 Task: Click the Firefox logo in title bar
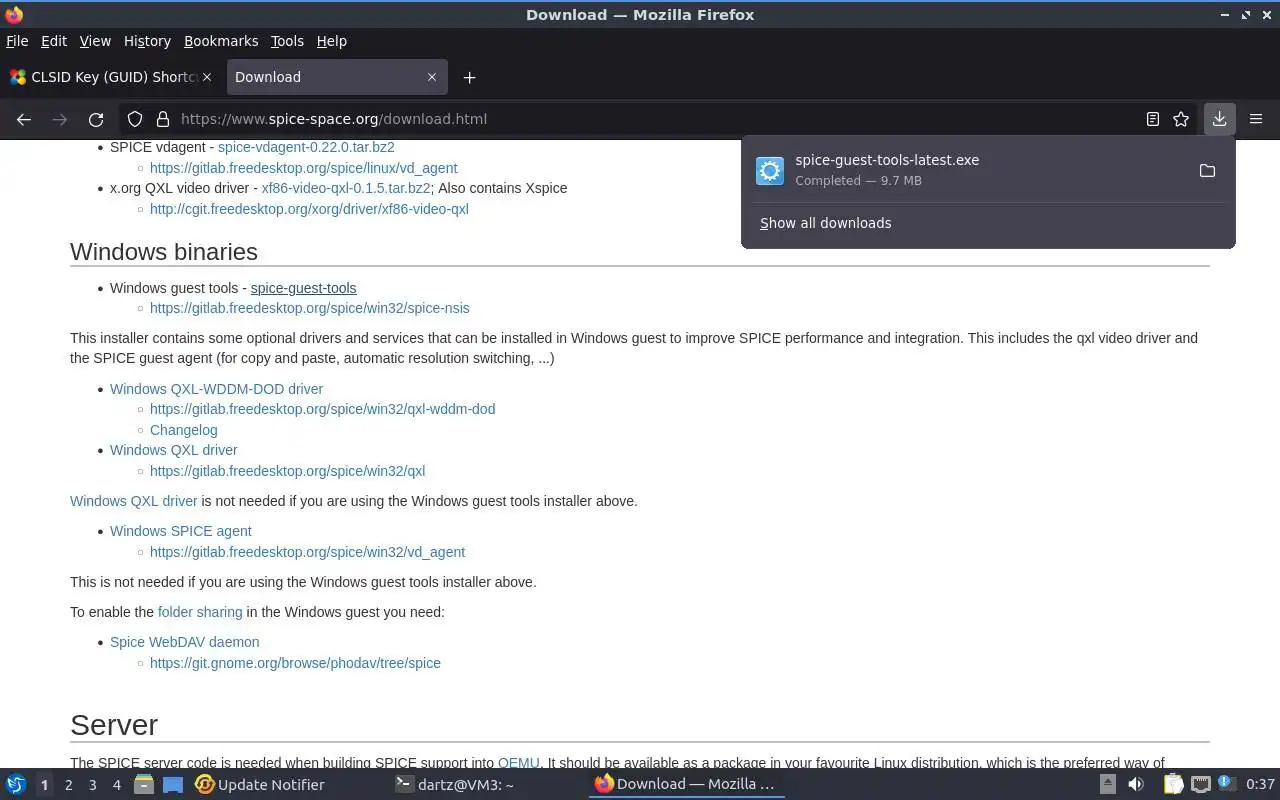click(14, 14)
